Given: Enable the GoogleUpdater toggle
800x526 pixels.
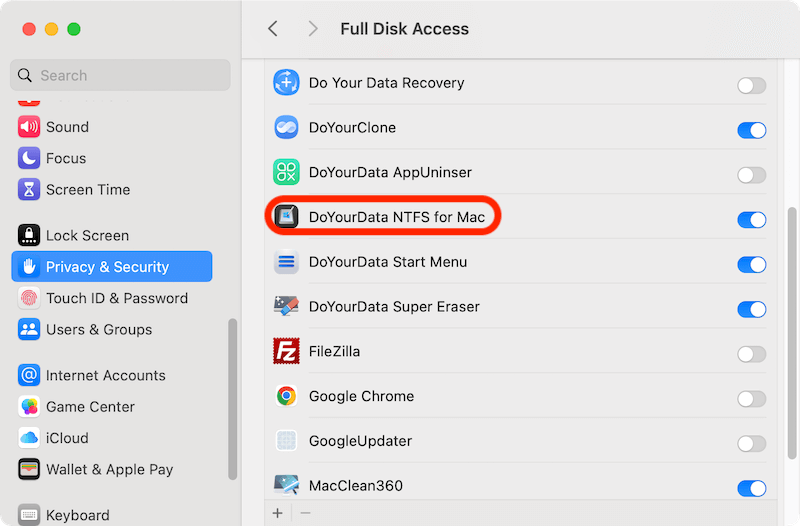Looking at the screenshot, I should [x=752, y=443].
